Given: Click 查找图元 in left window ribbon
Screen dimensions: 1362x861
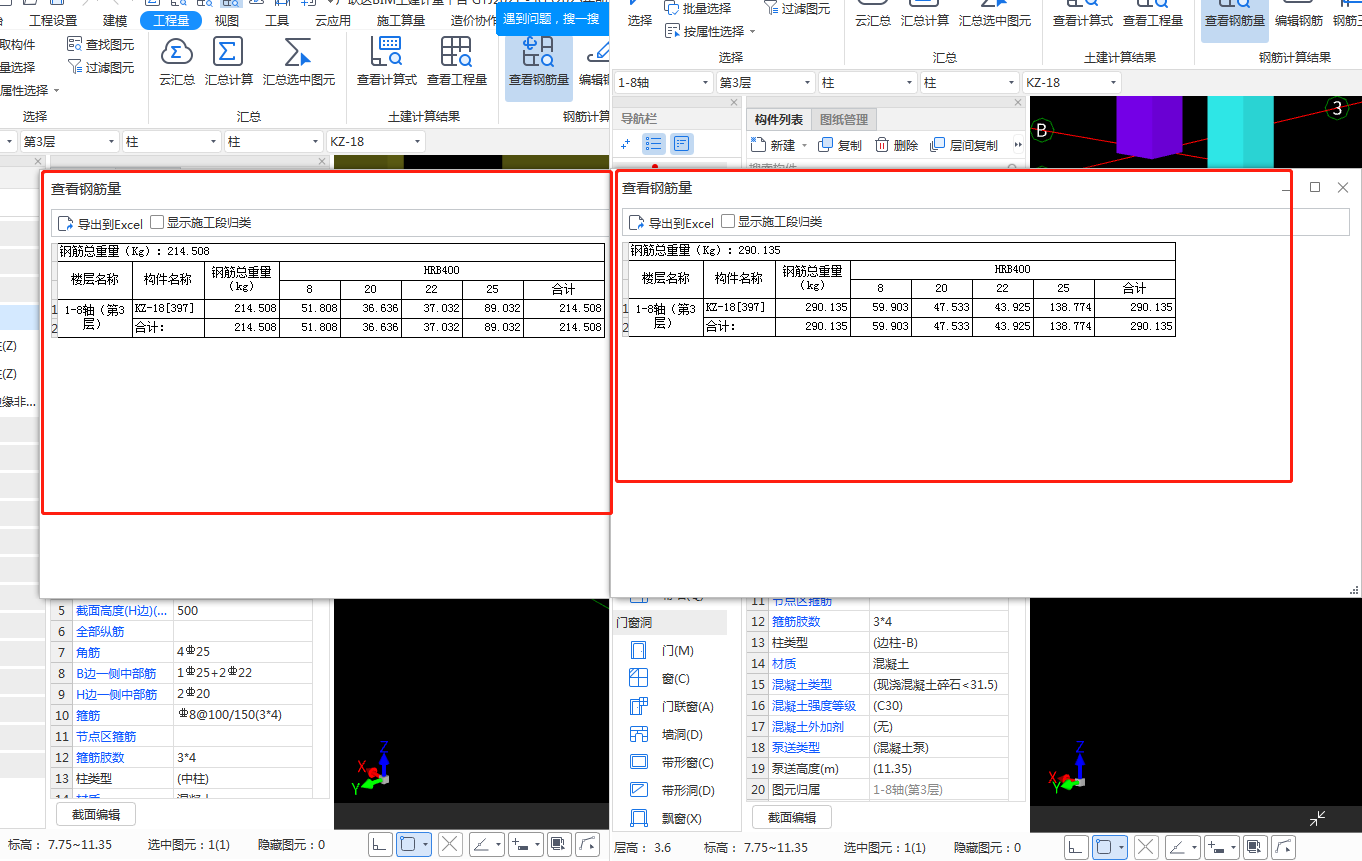Looking at the screenshot, I should [101, 44].
